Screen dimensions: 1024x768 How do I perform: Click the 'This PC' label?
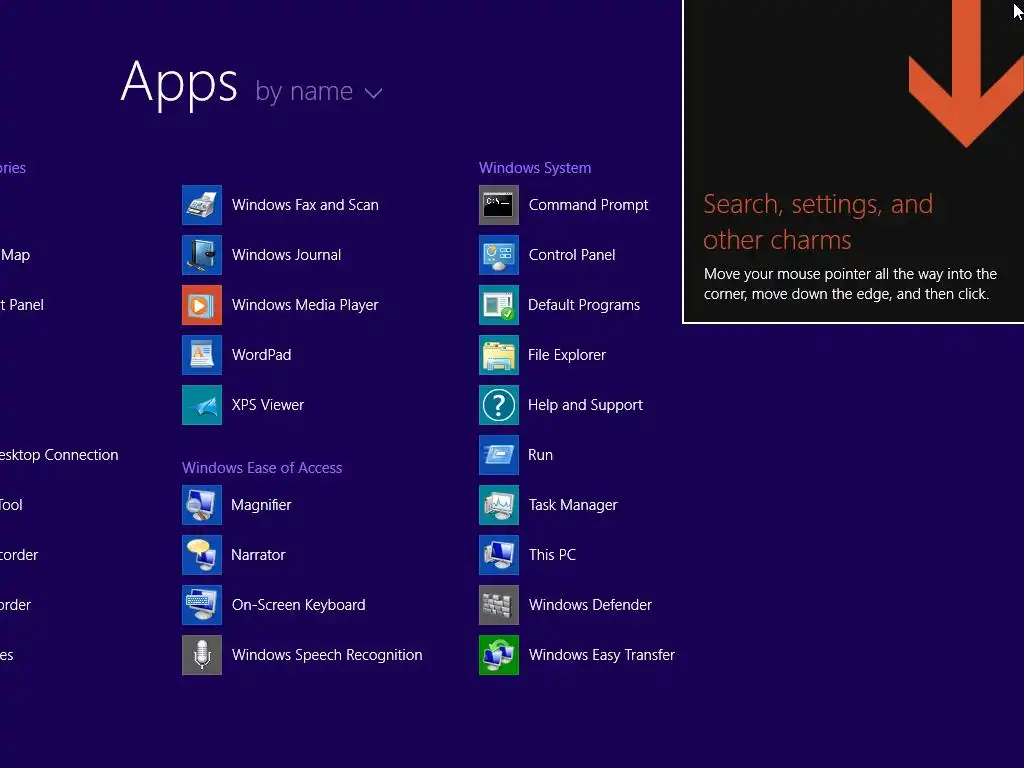pos(552,555)
